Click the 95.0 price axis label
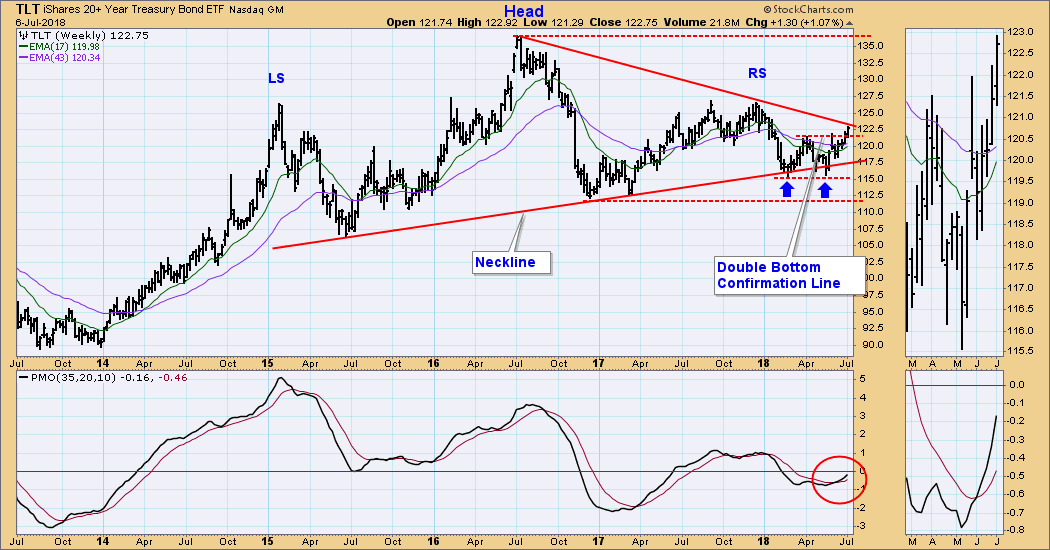Screen dimensions: 1050x550 871,312
